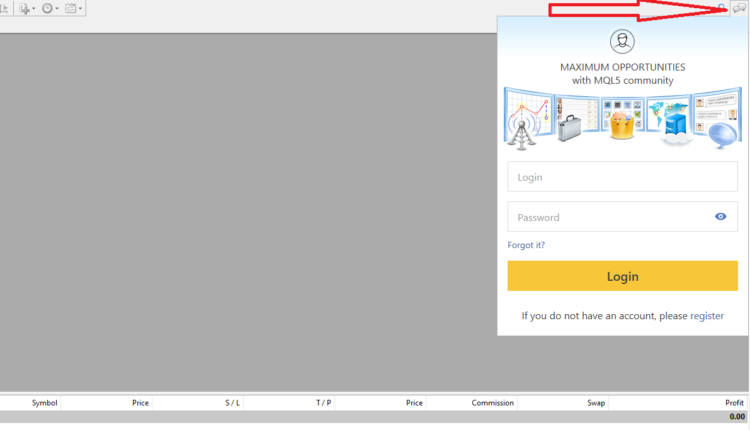This screenshot has width=750, height=430.
Task: Open the MQL5 chat bubbles icon
Action: tap(739, 8)
